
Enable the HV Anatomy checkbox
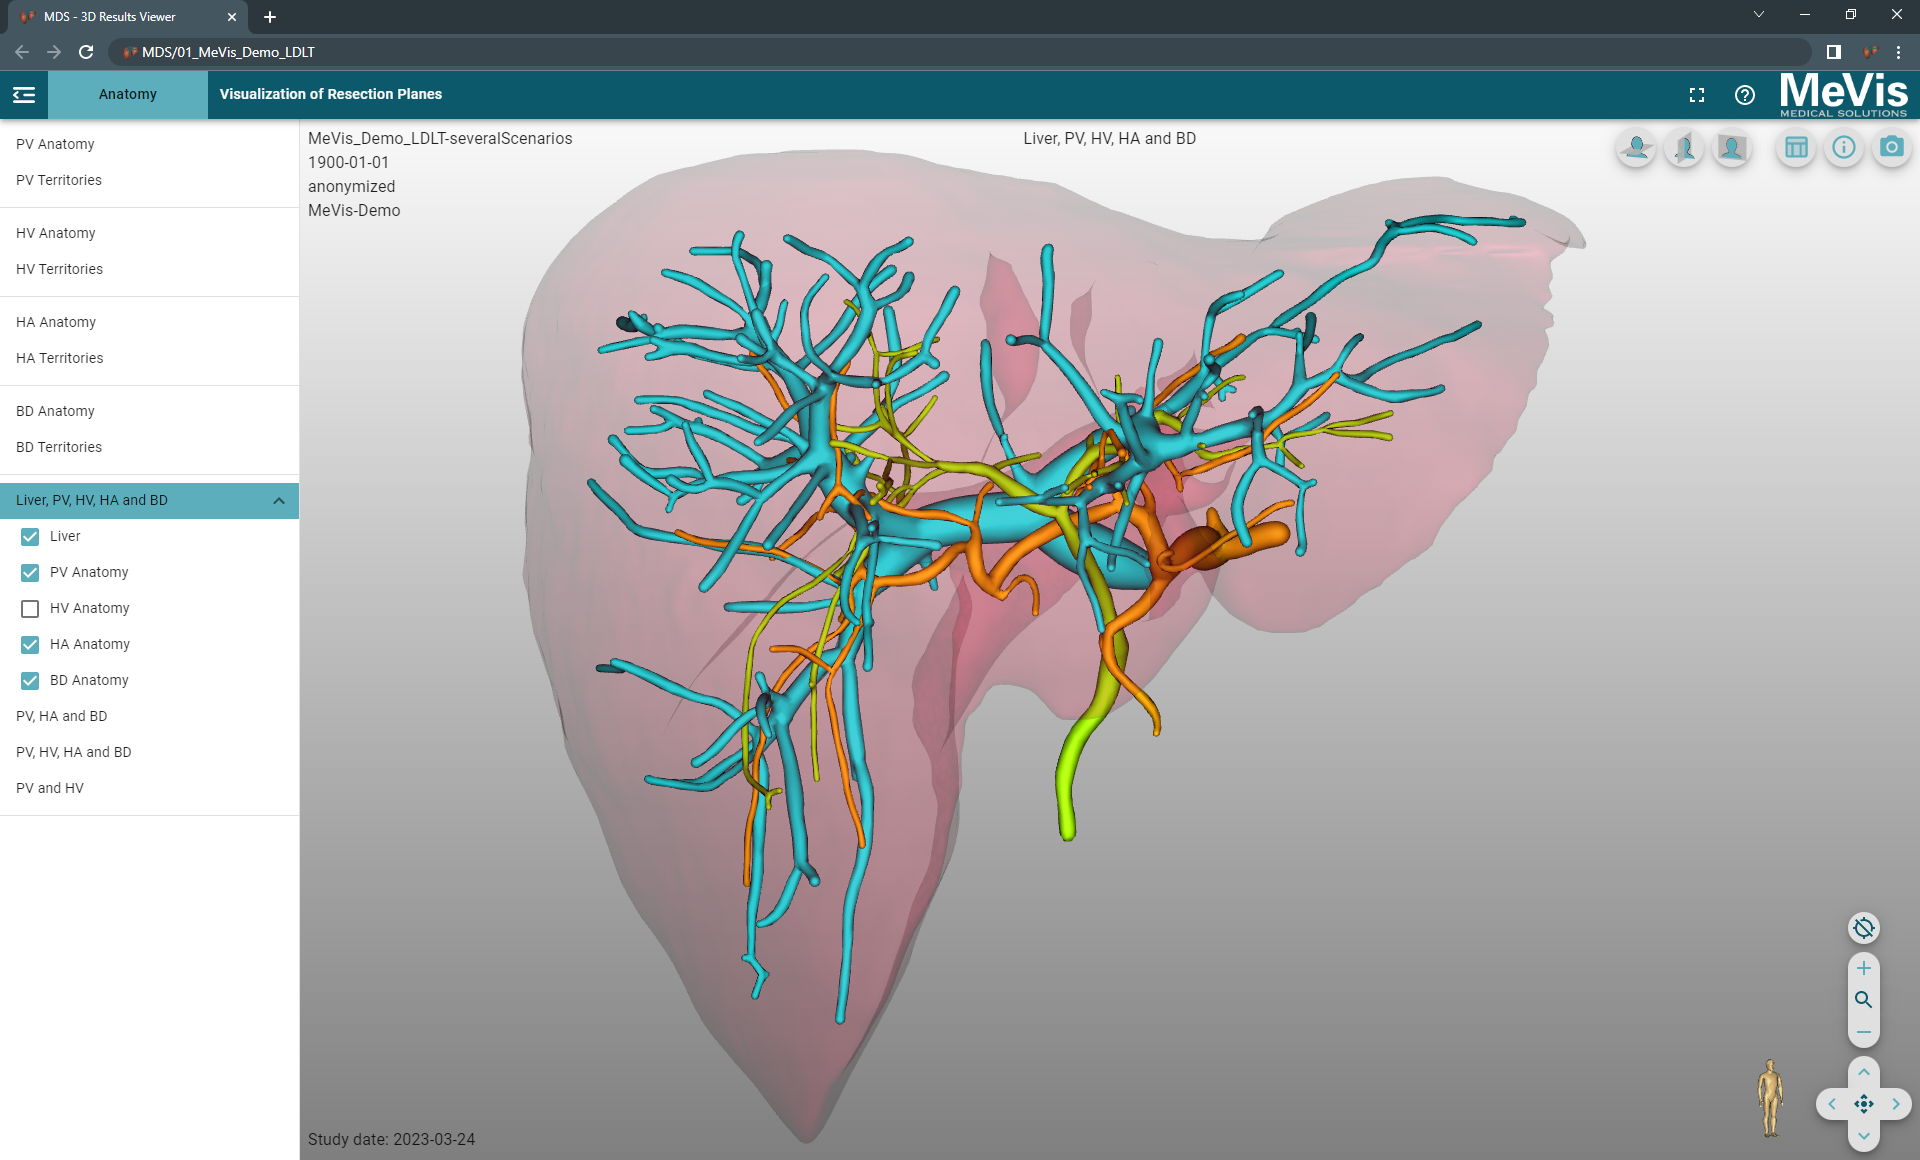pyautogui.click(x=30, y=609)
